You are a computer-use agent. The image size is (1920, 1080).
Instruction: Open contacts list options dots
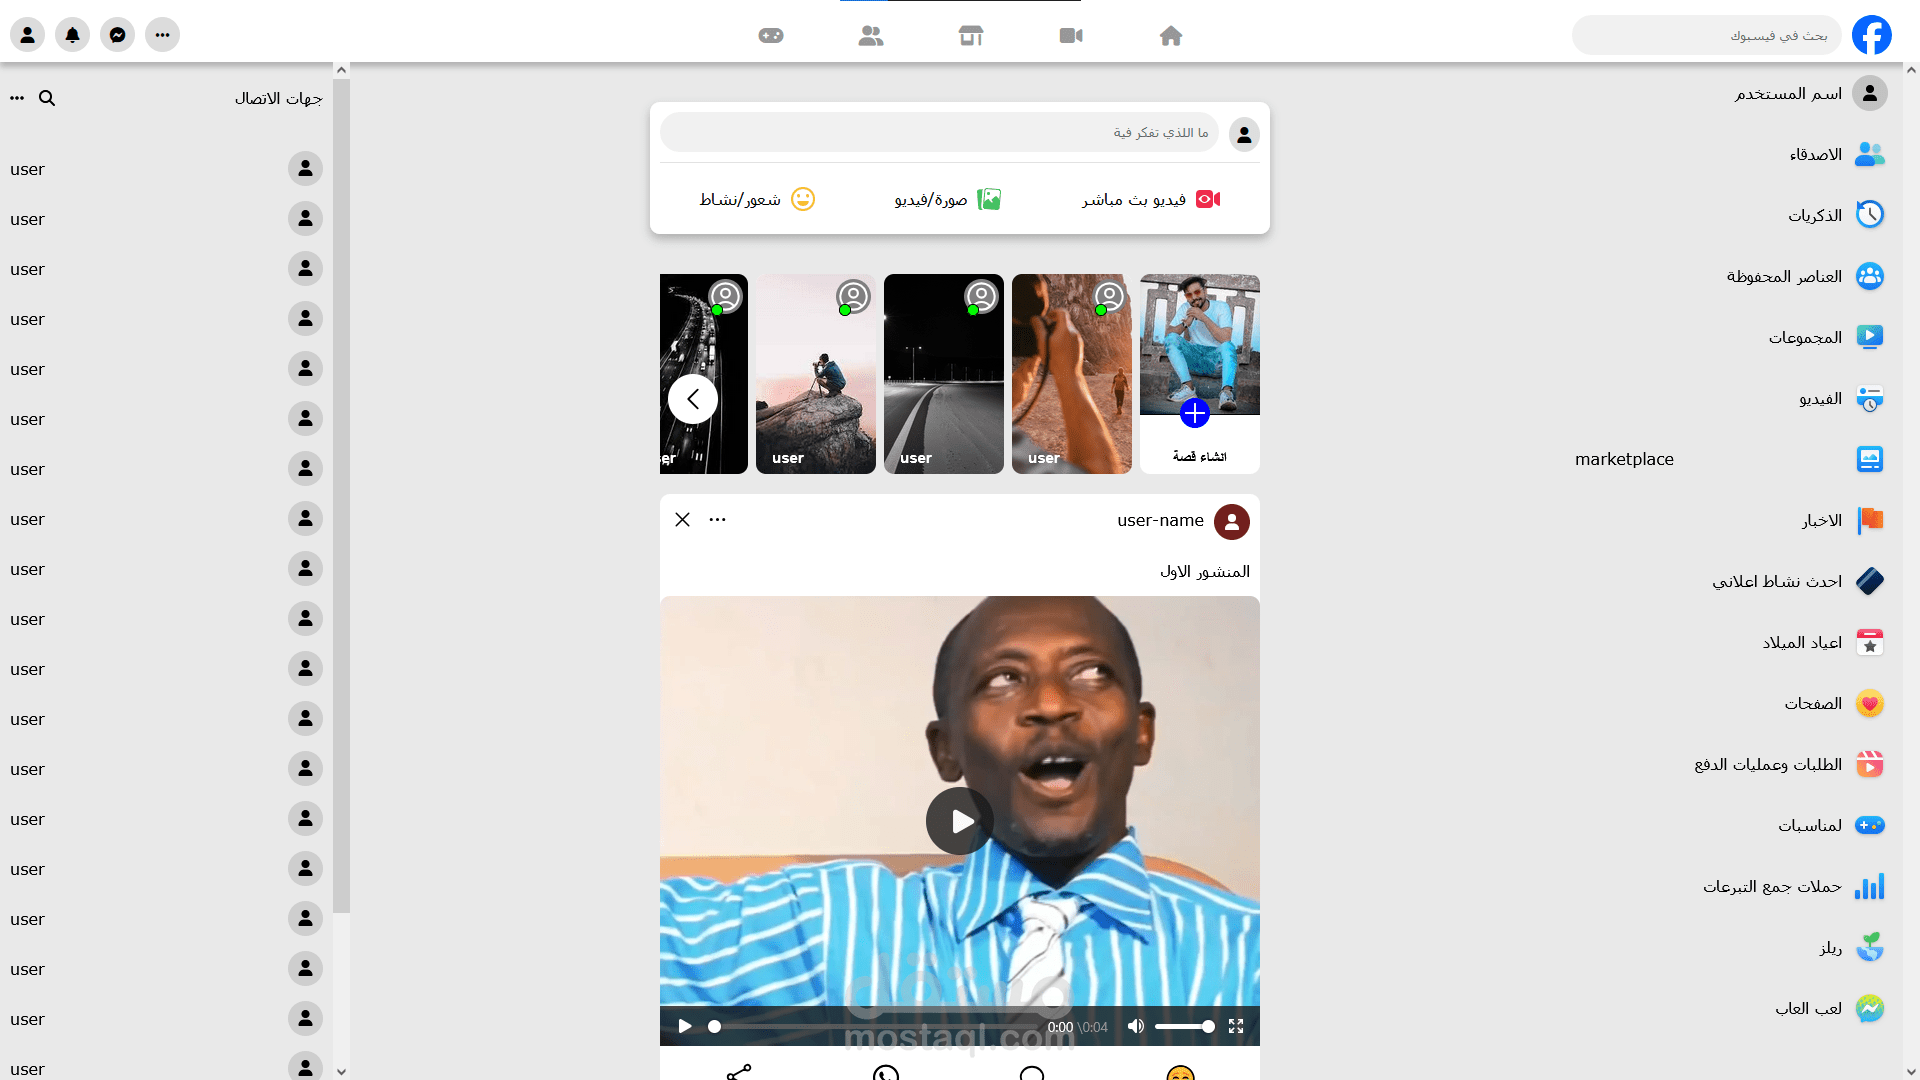pos(17,98)
